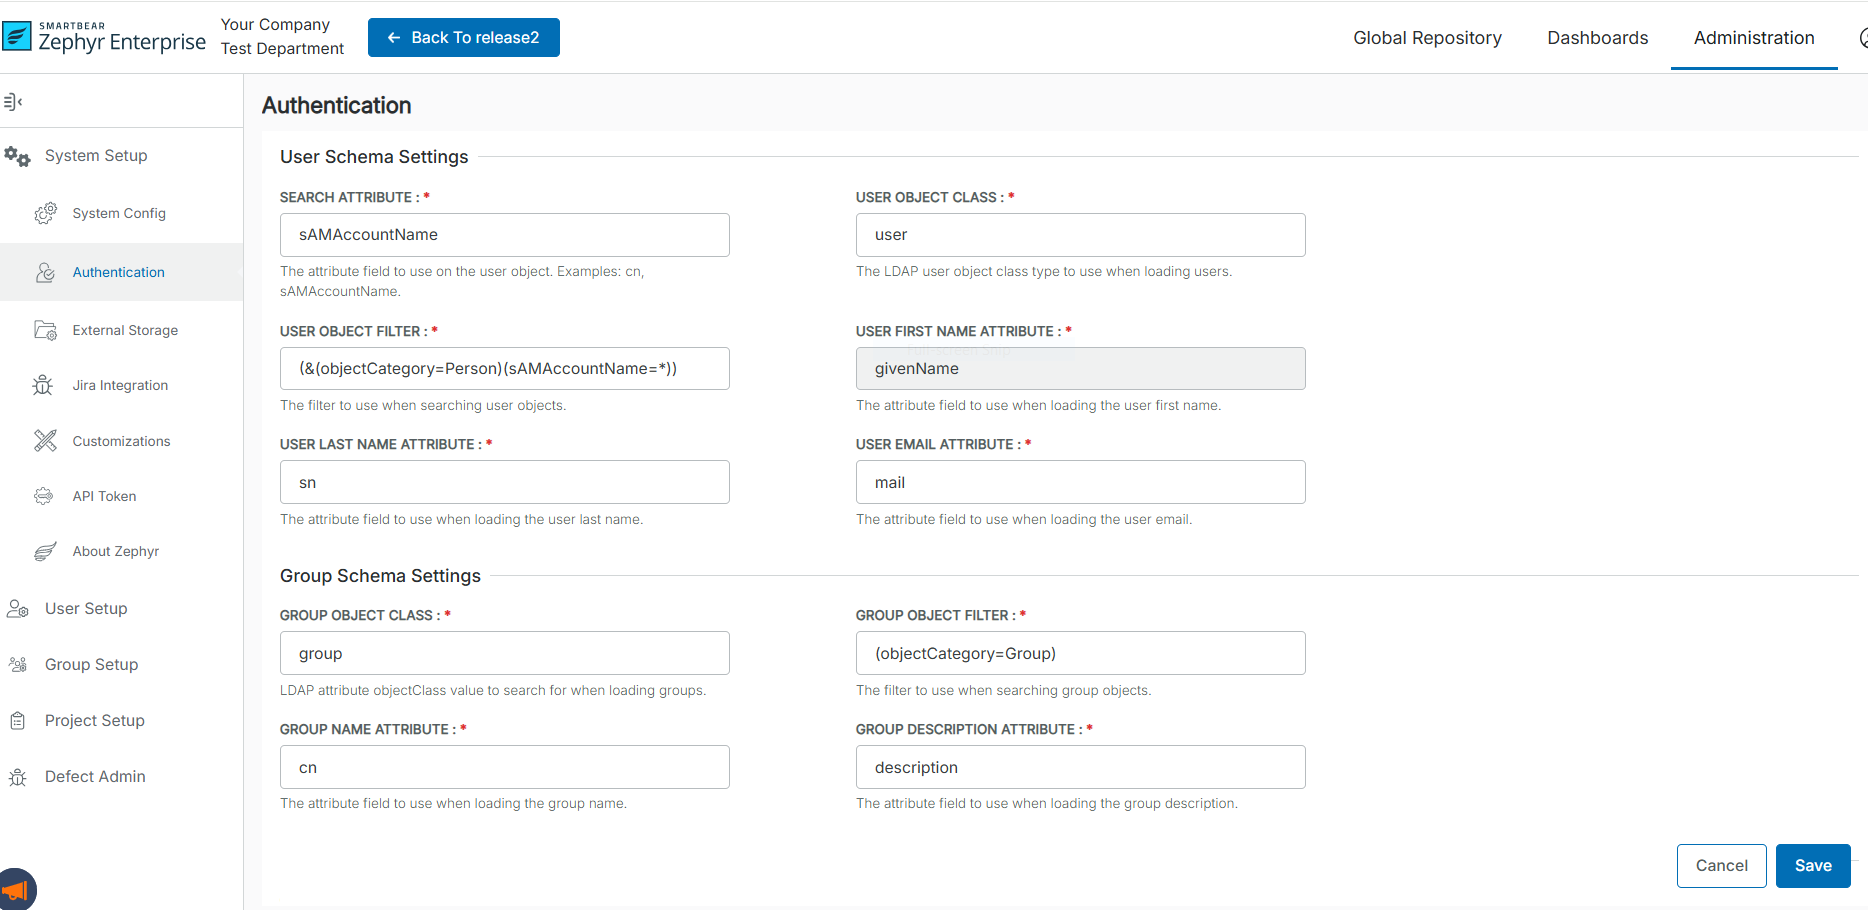
Task: Click the External Storage folder icon
Action: pyautogui.click(x=45, y=330)
